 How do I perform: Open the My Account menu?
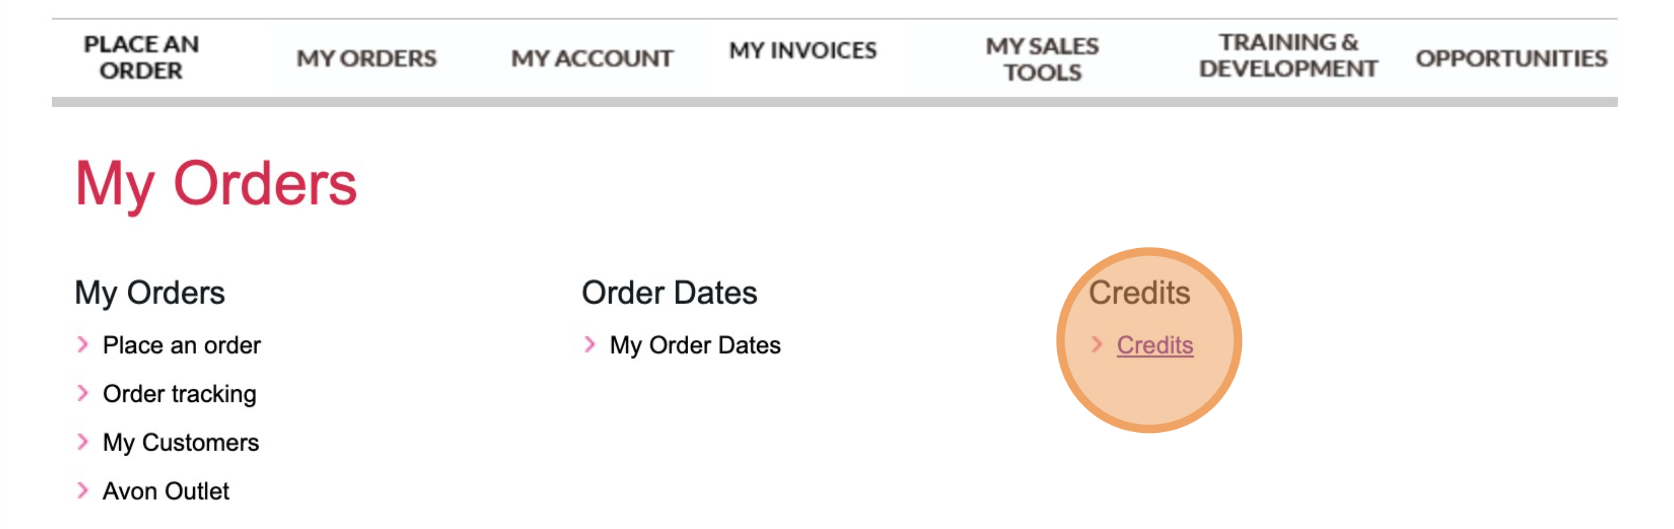(x=592, y=59)
